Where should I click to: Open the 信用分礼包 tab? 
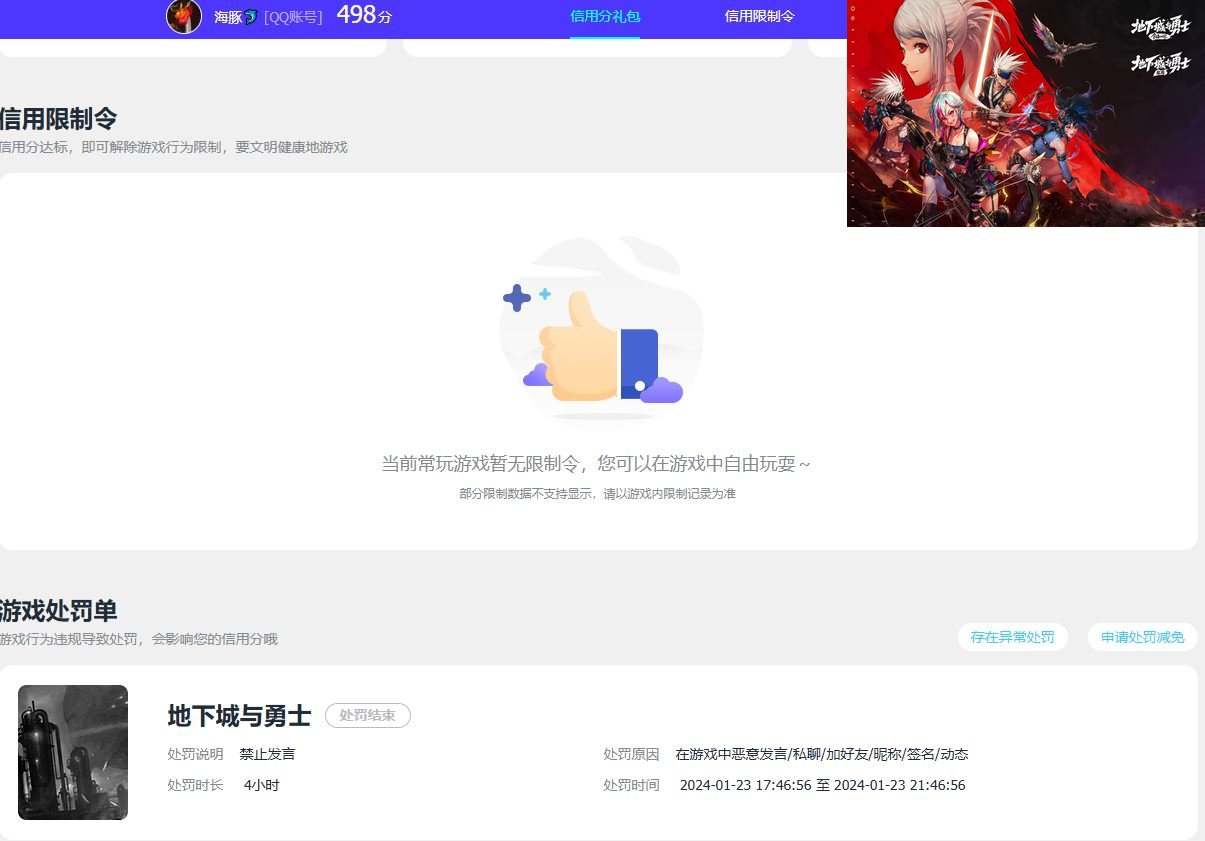pos(605,16)
